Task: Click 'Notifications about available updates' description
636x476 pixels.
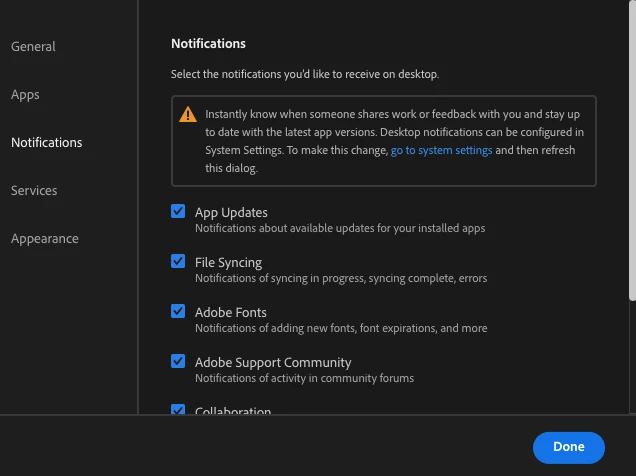Action: click(x=340, y=228)
